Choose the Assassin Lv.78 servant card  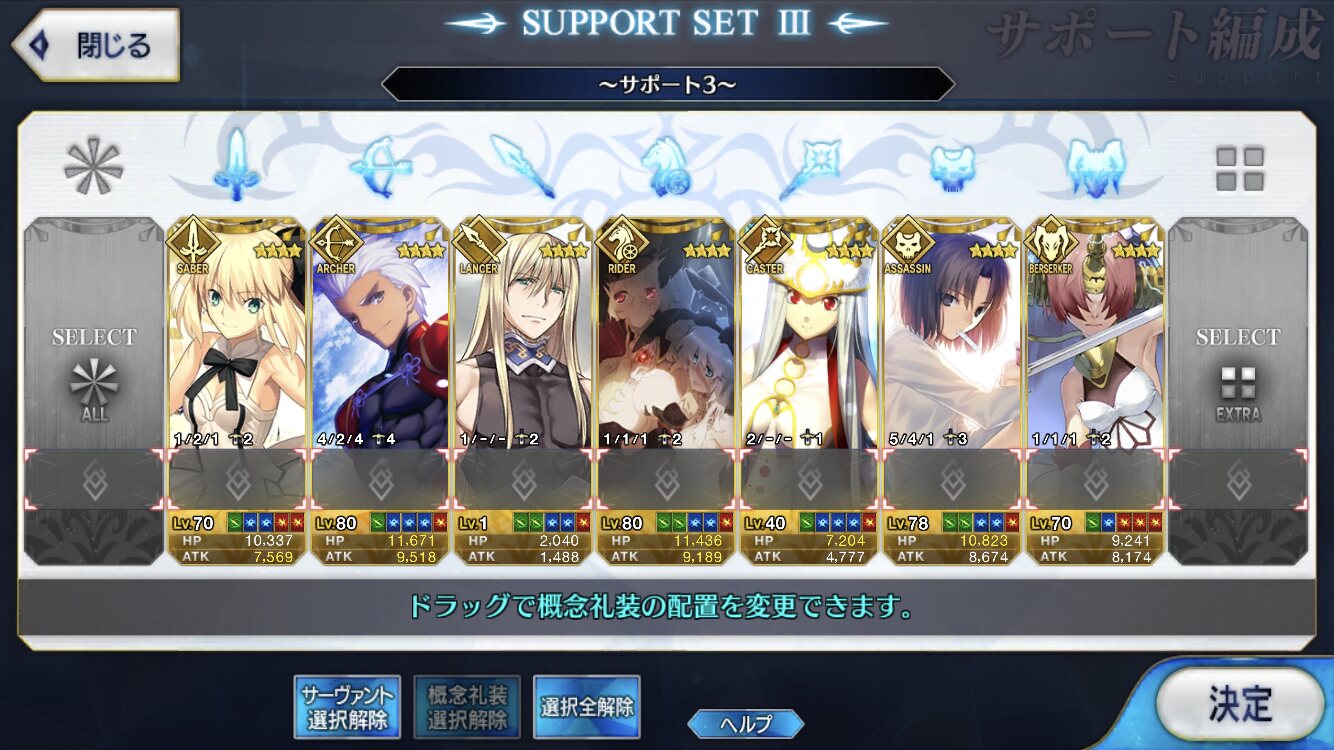pyautogui.click(x=952, y=391)
